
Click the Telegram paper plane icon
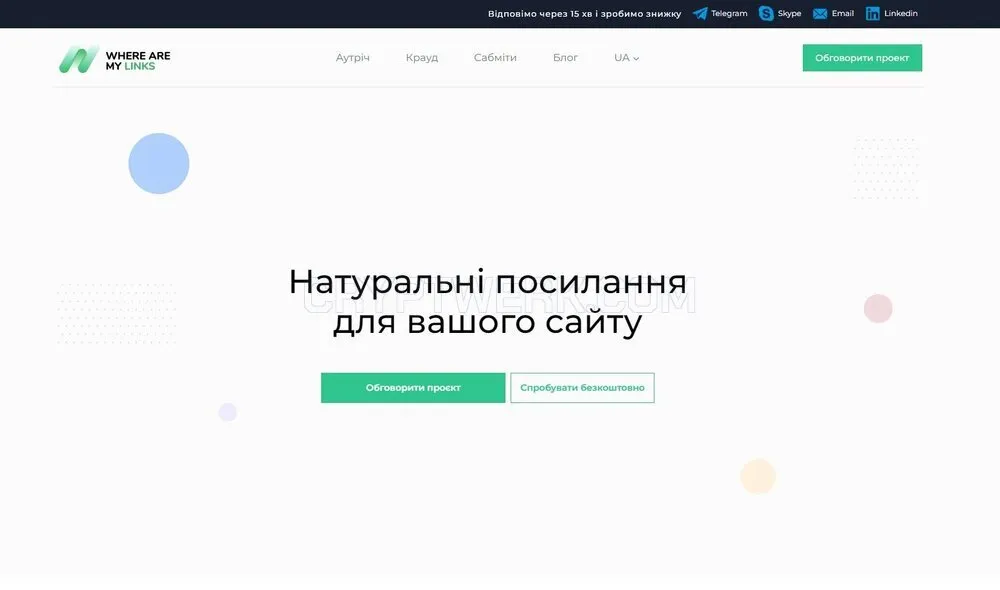700,13
